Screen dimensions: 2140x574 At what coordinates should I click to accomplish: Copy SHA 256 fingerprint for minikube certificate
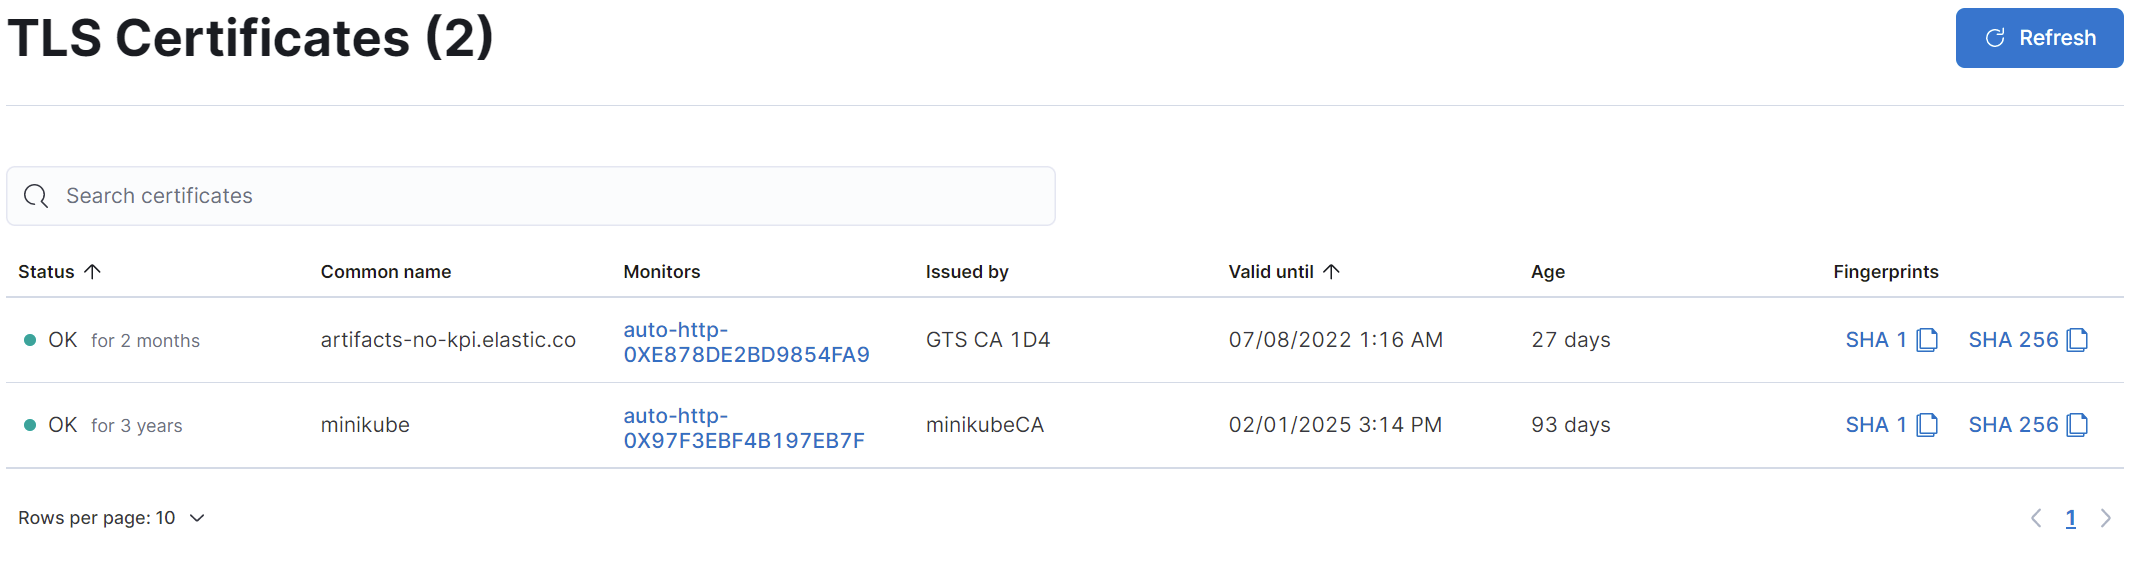pyautogui.click(x=2077, y=425)
